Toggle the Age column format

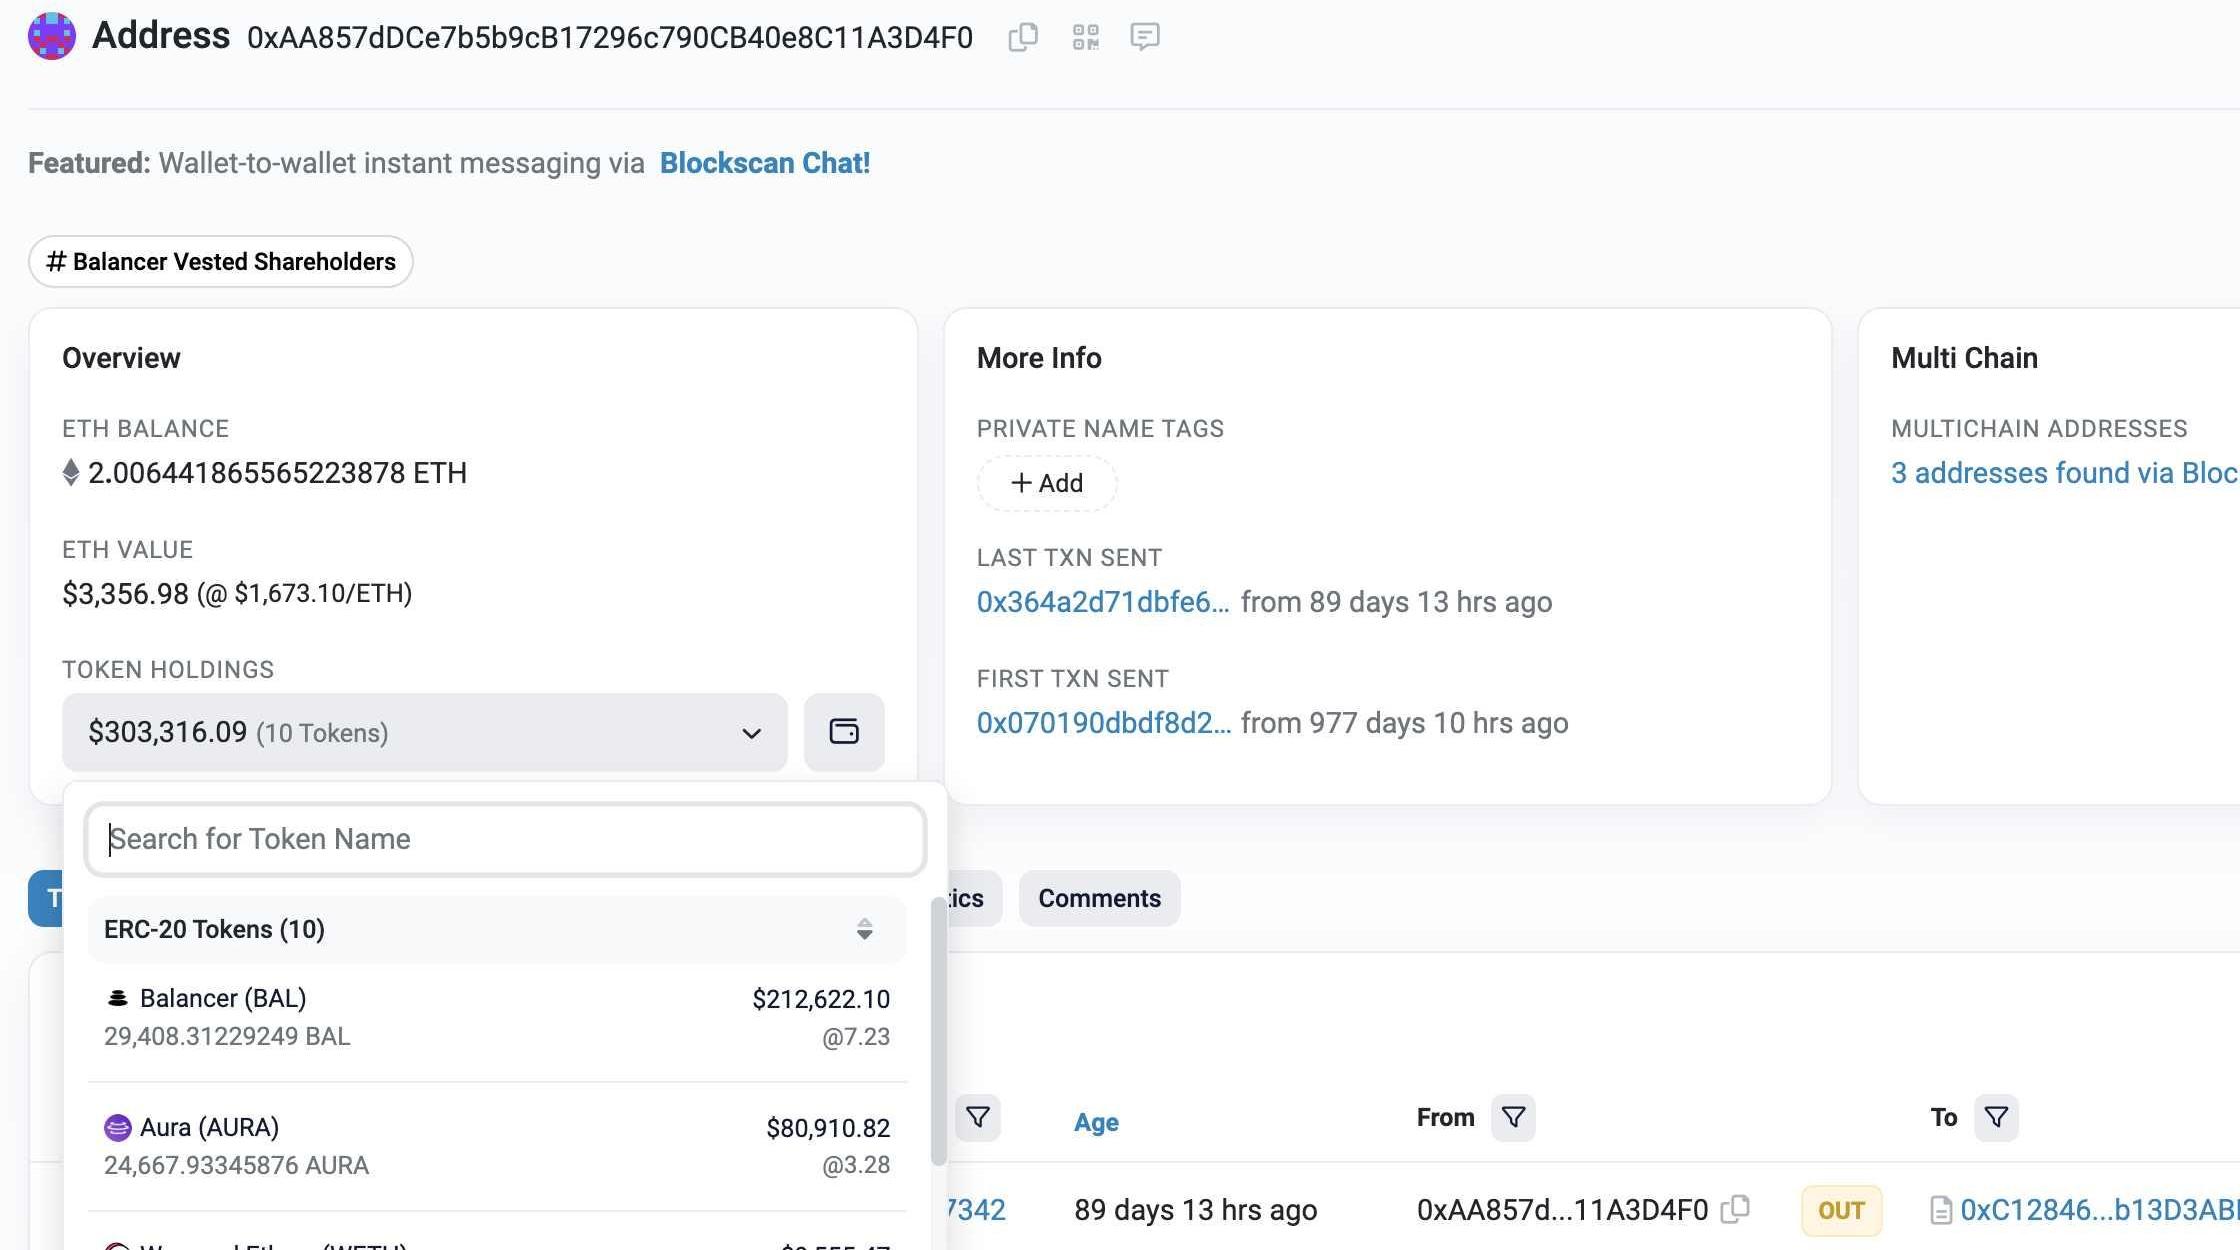[x=1096, y=1122]
